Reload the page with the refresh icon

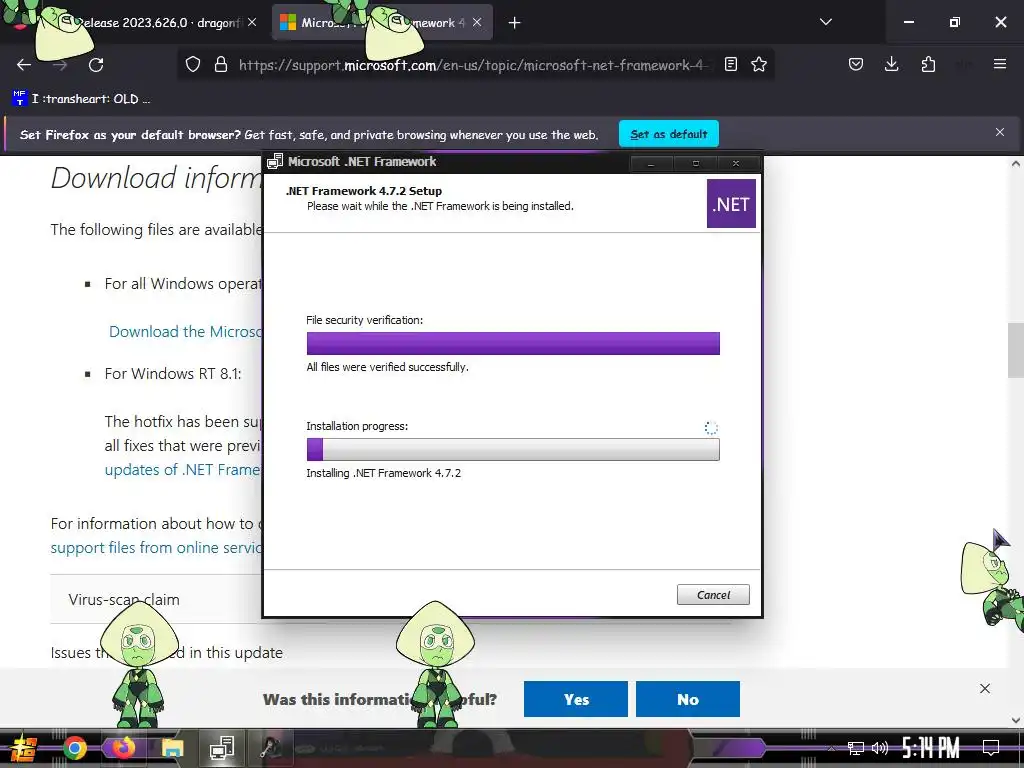[96, 65]
